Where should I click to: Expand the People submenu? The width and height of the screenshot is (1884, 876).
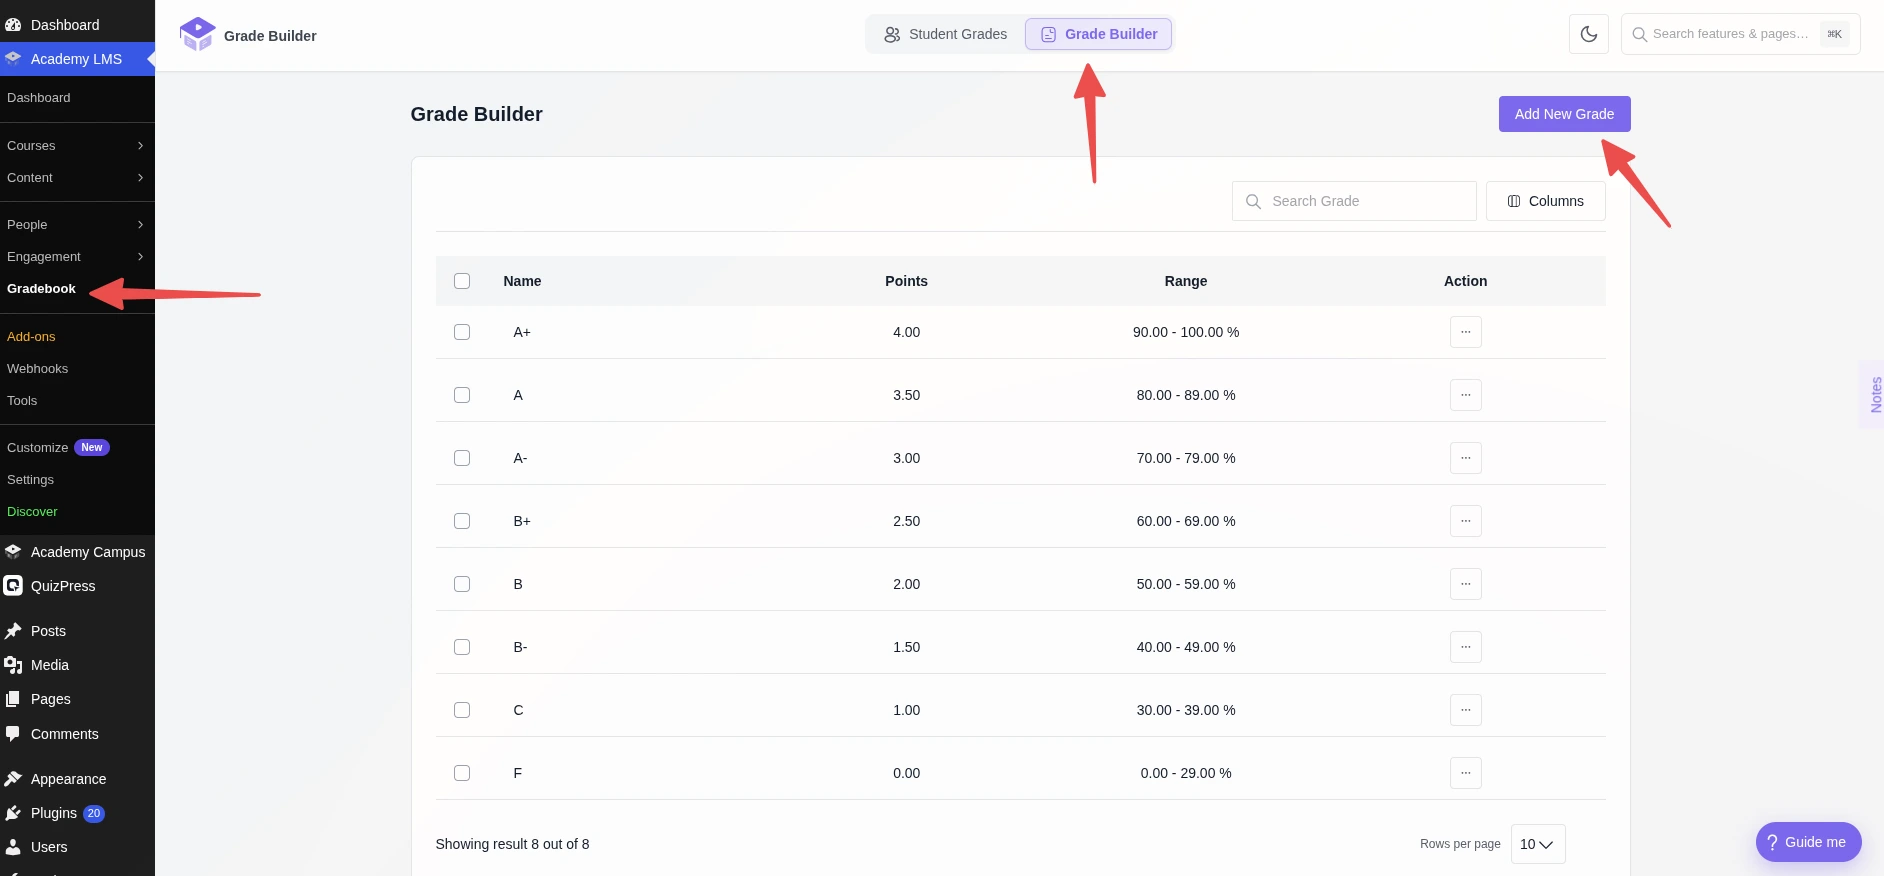click(77, 225)
